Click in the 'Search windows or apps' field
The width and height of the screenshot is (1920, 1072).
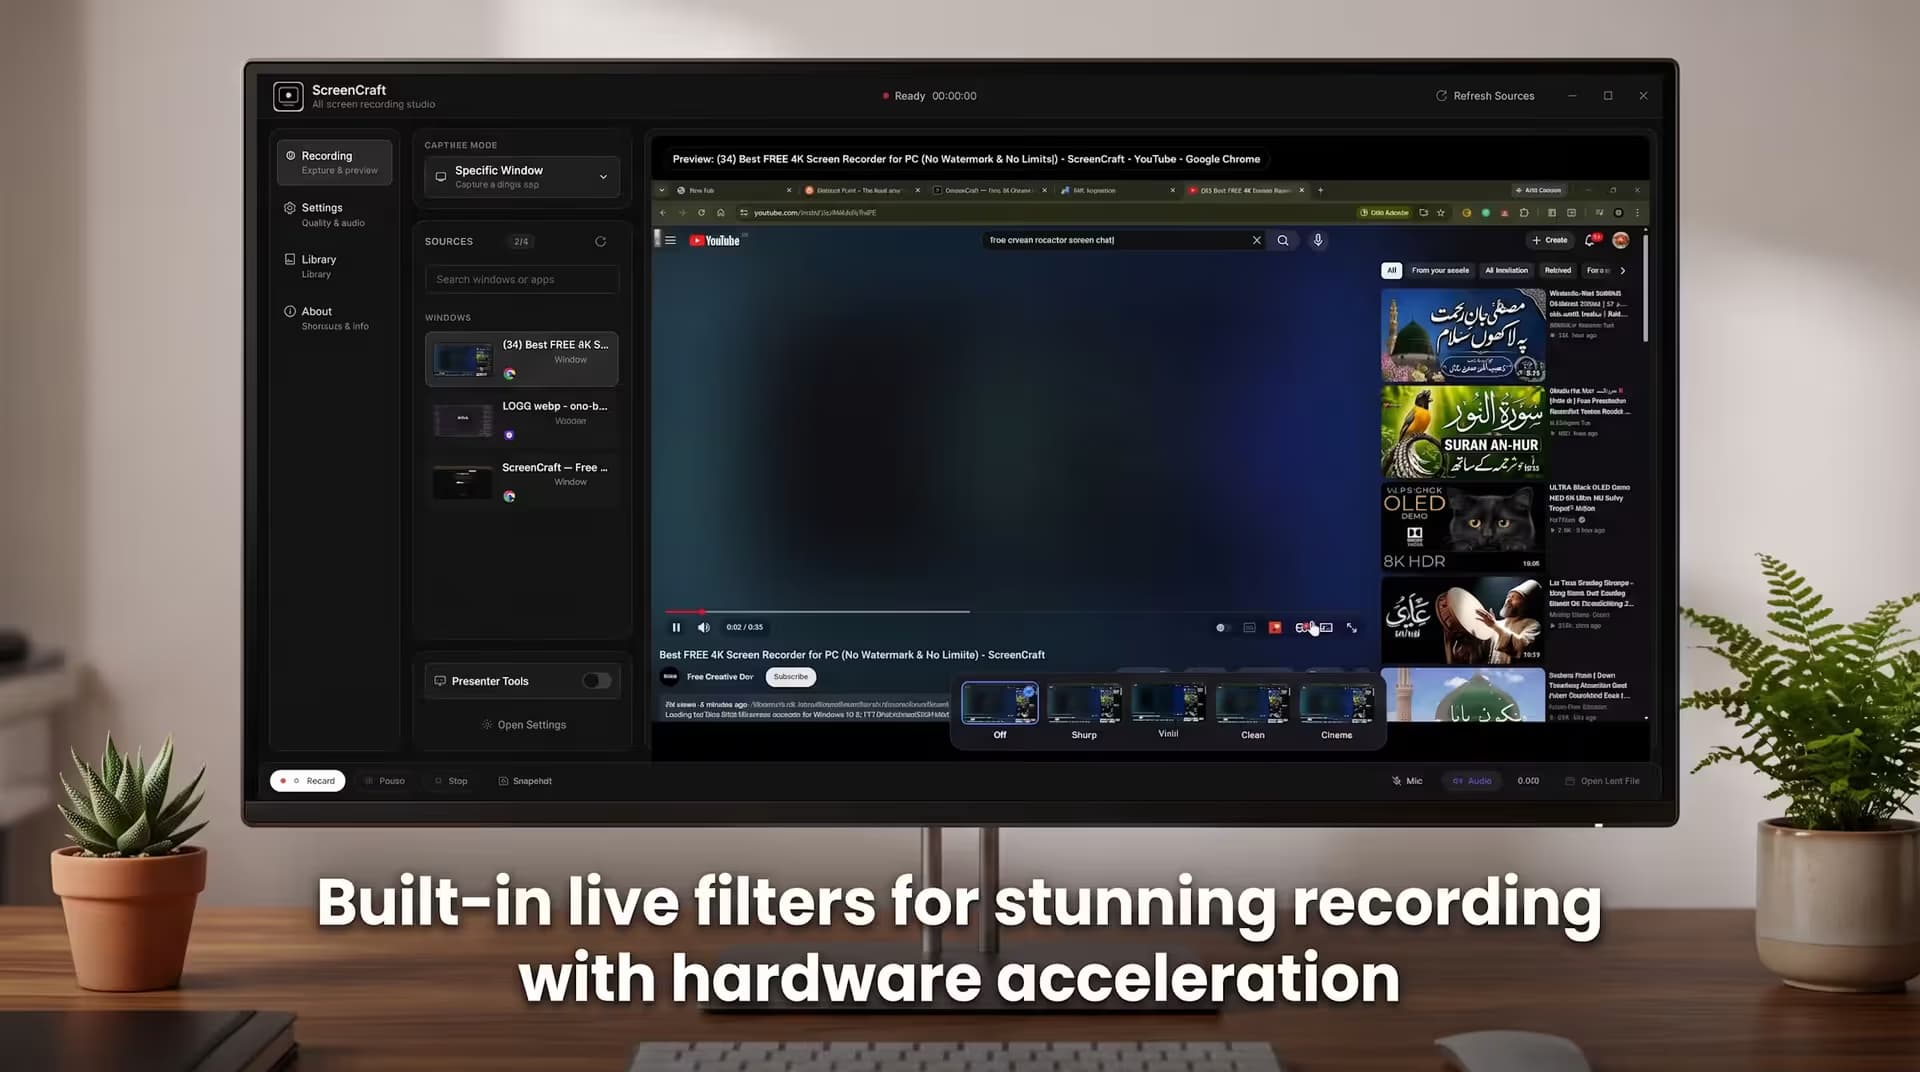click(x=521, y=279)
